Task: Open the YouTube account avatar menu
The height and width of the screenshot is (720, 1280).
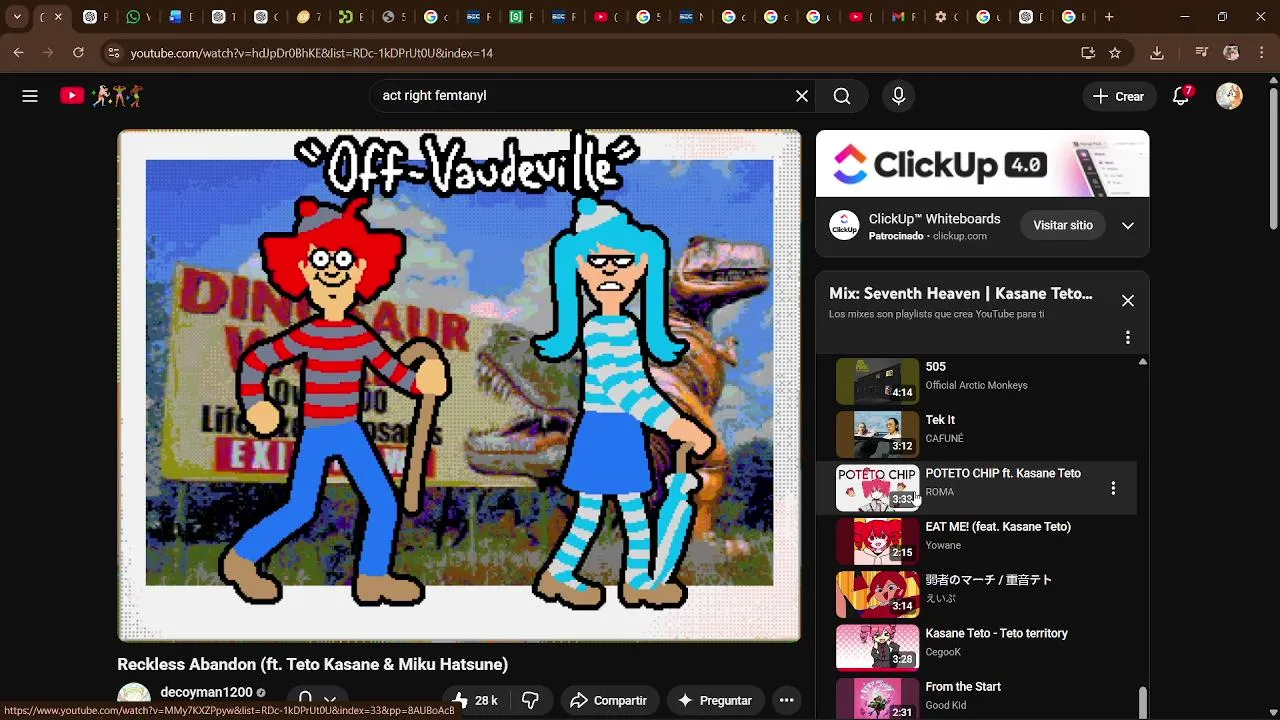Action: point(1229,96)
